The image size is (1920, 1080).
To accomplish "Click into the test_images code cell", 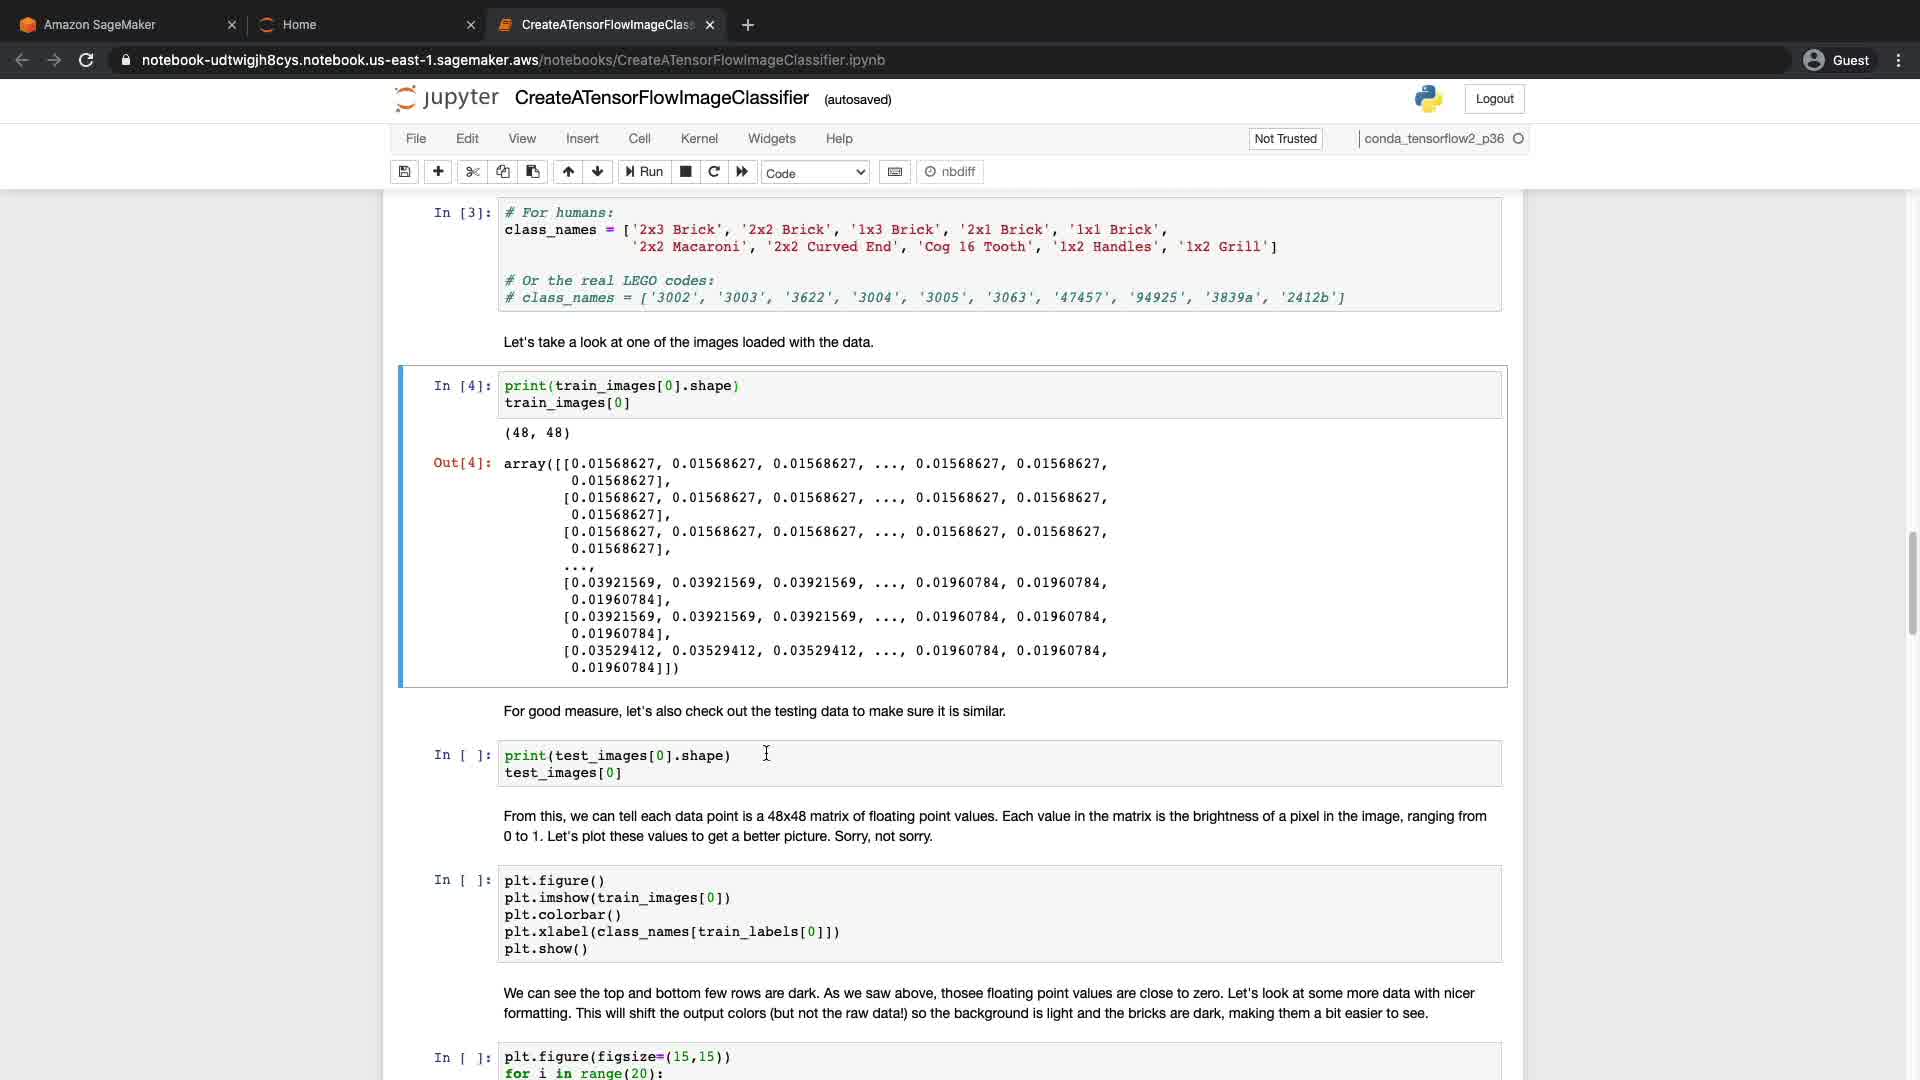I will (1000, 764).
